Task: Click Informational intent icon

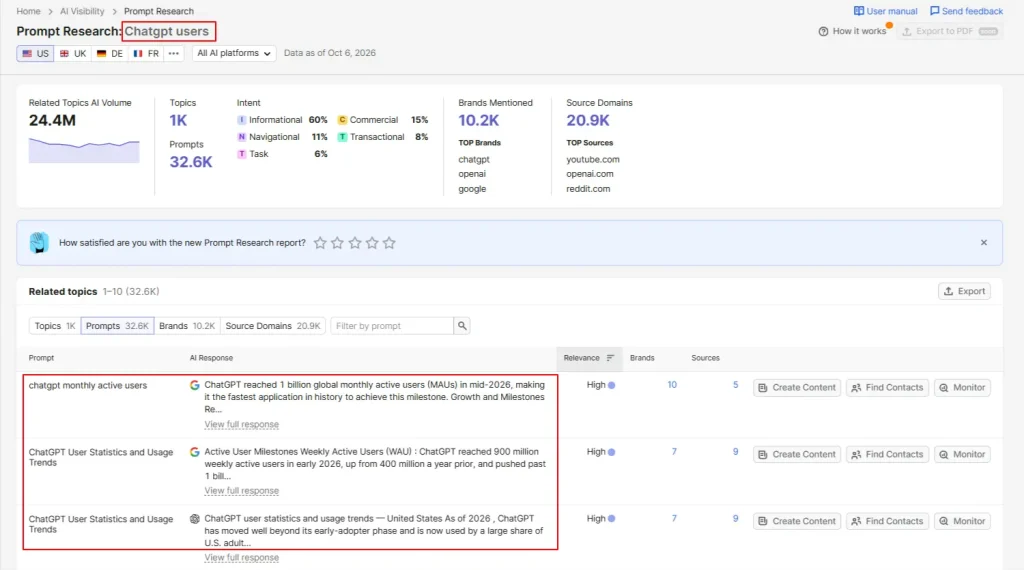Action: 242,120
